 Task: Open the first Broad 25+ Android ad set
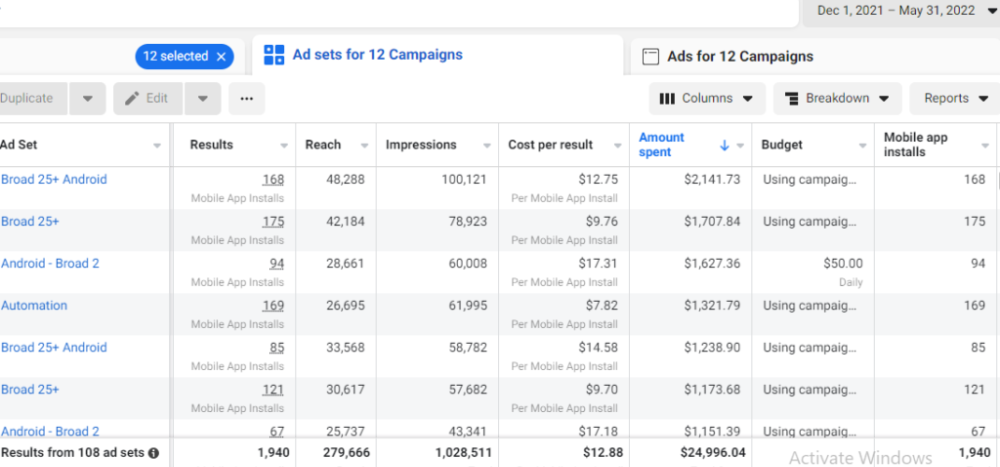coord(54,179)
